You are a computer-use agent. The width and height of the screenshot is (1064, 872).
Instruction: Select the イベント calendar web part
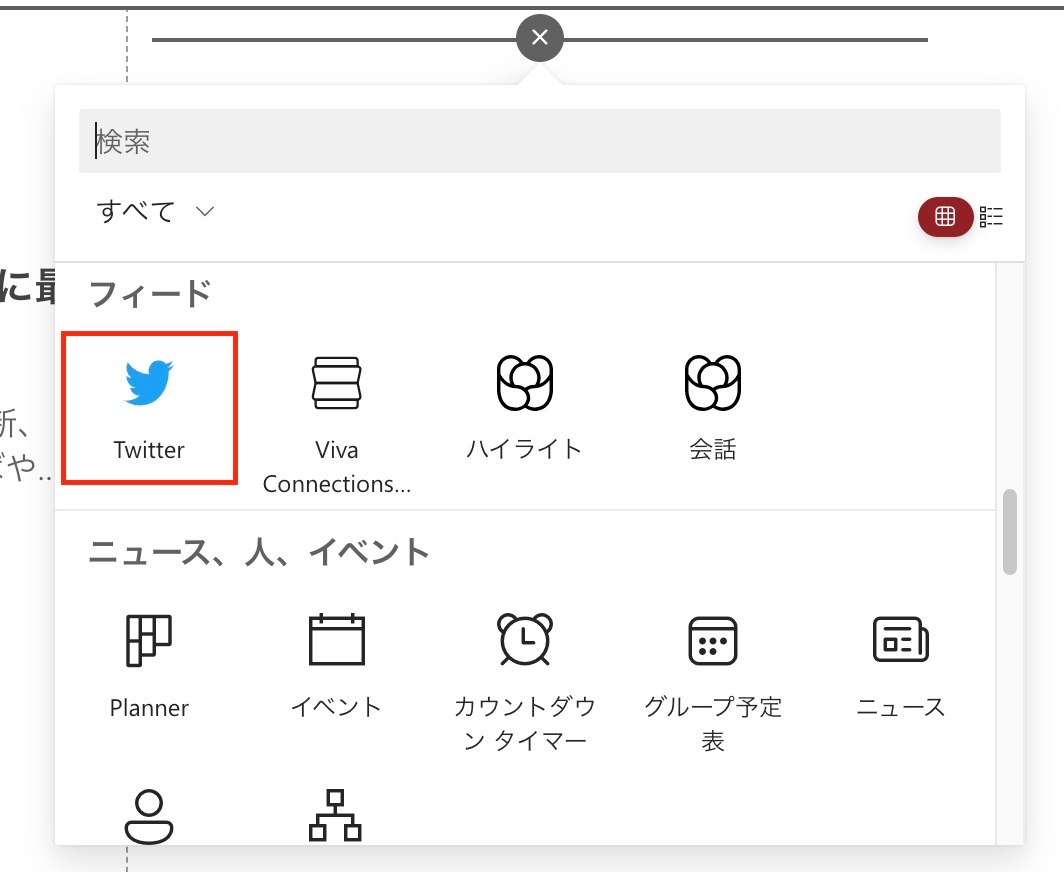click(x=337, y=666)
